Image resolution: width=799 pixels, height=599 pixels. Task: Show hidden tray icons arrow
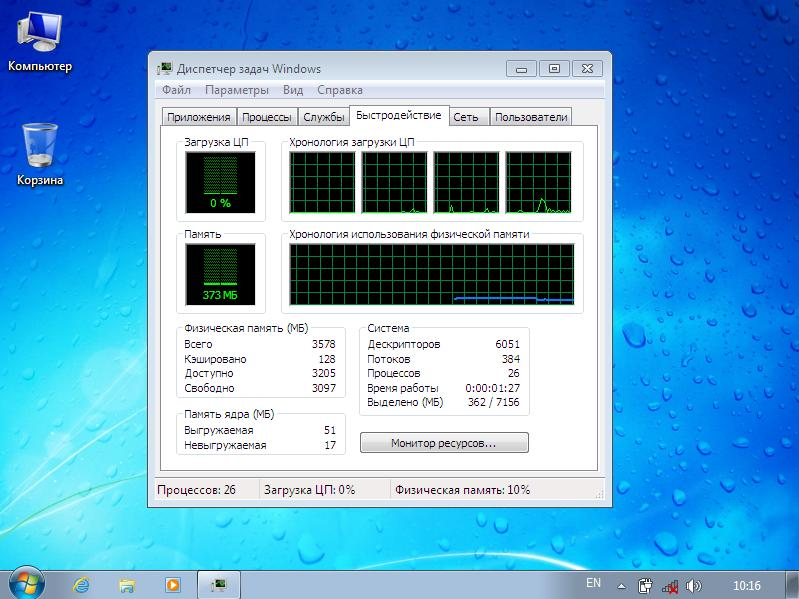coord(621,584)
